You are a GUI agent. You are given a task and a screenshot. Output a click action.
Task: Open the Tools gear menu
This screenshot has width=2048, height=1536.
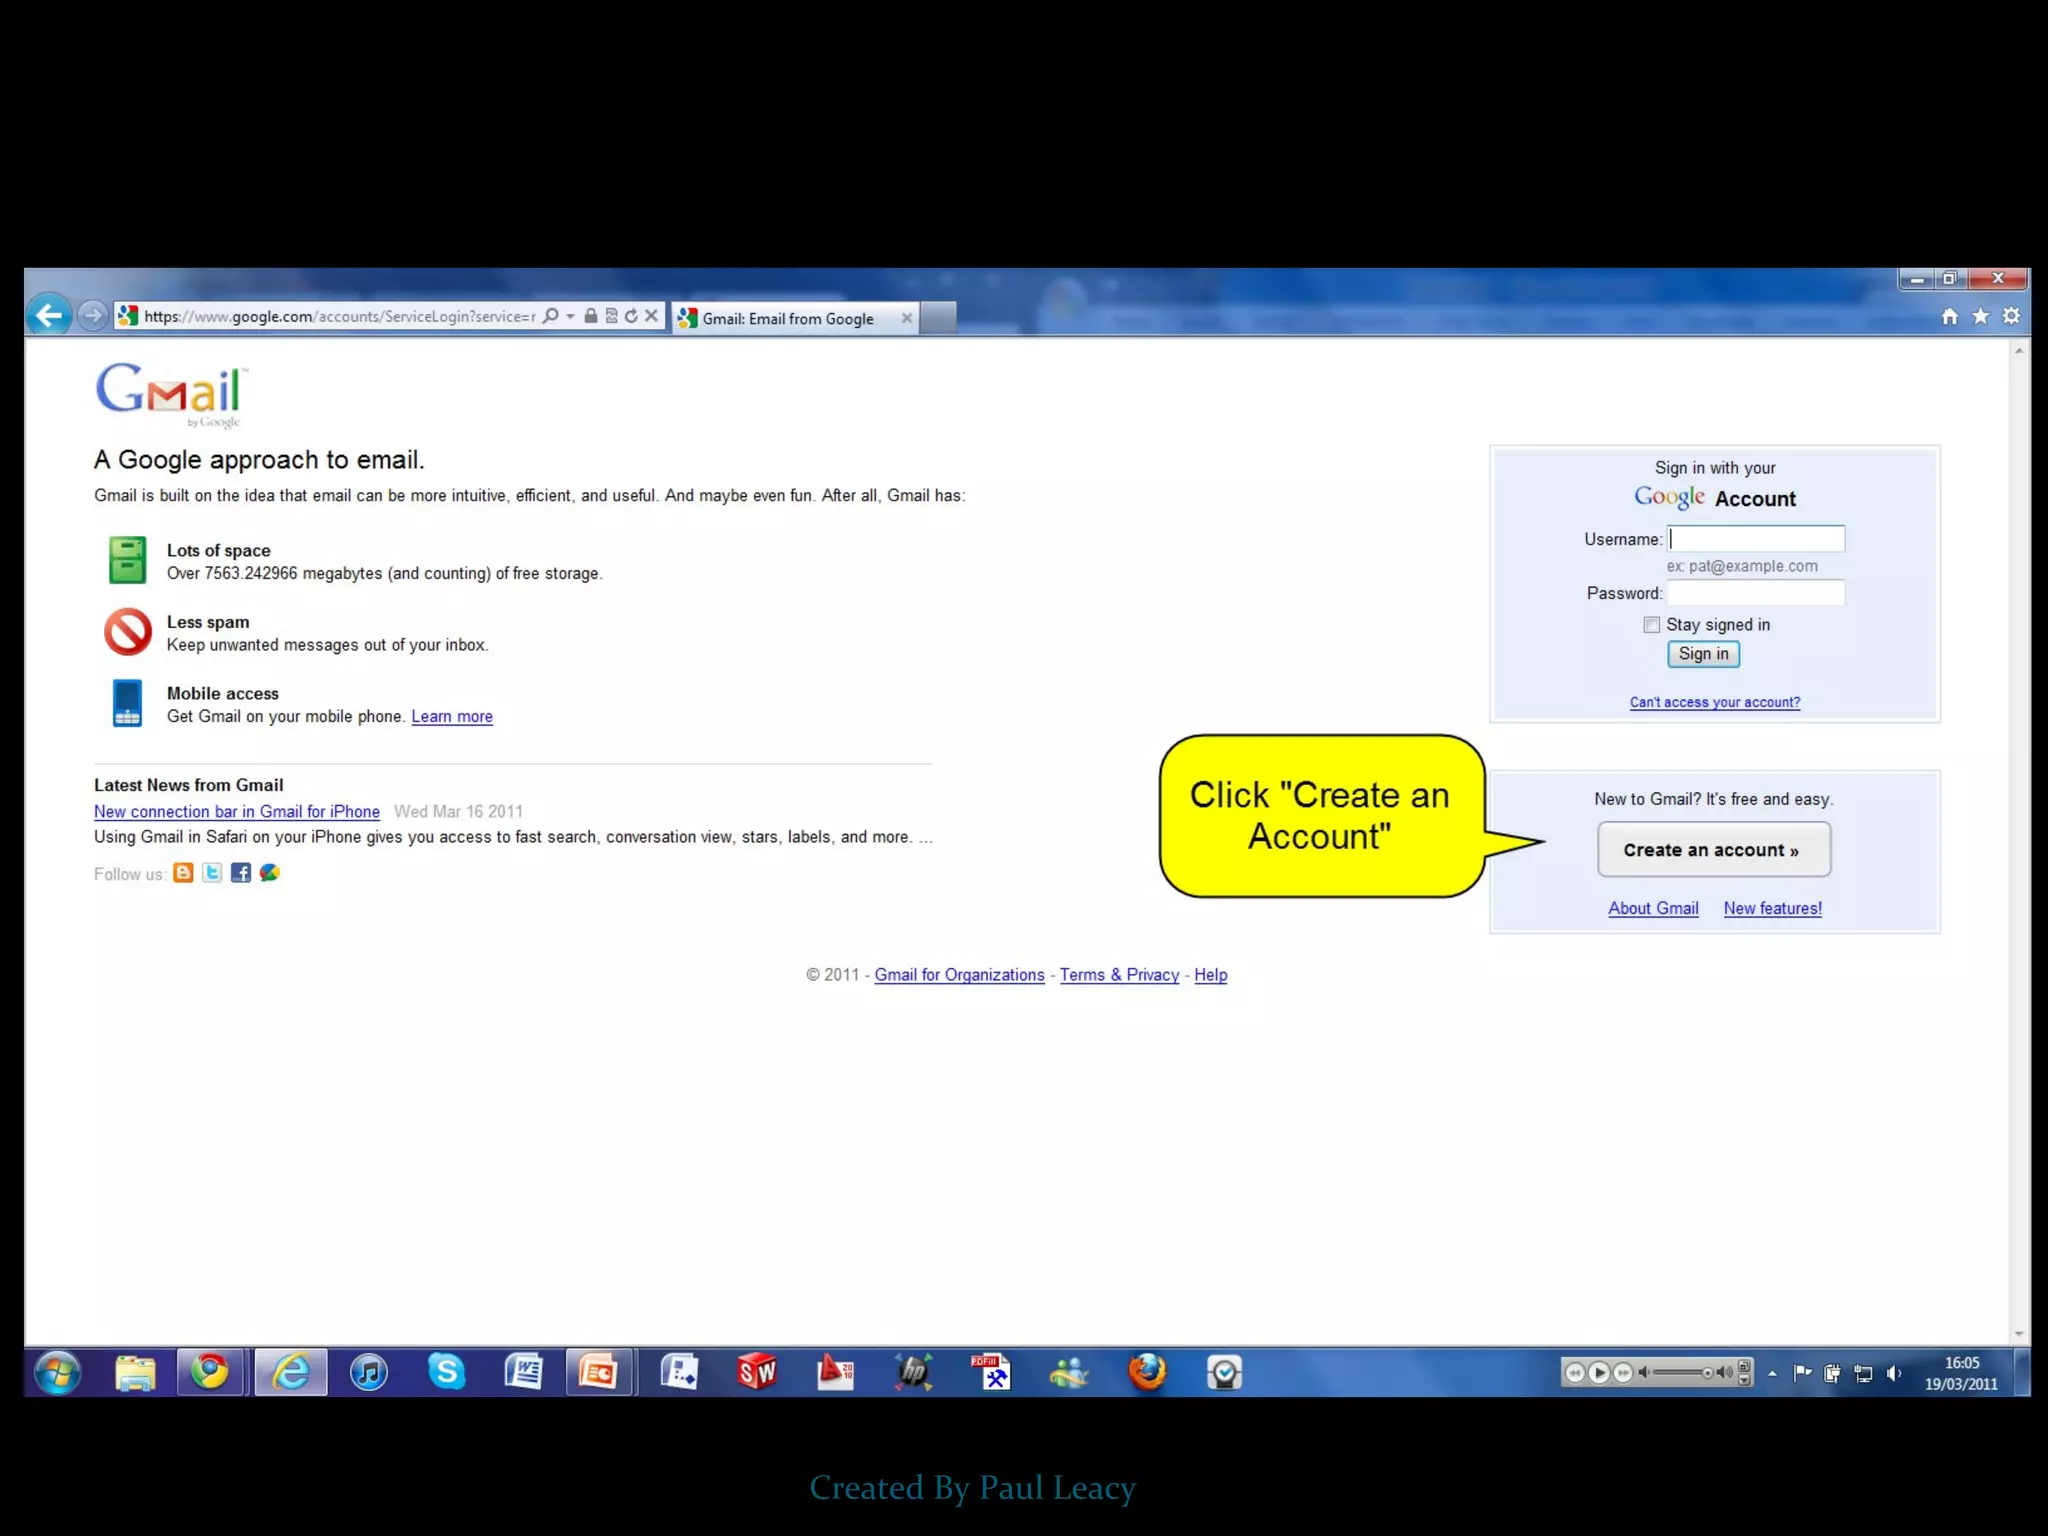(x=2011, y=316)
